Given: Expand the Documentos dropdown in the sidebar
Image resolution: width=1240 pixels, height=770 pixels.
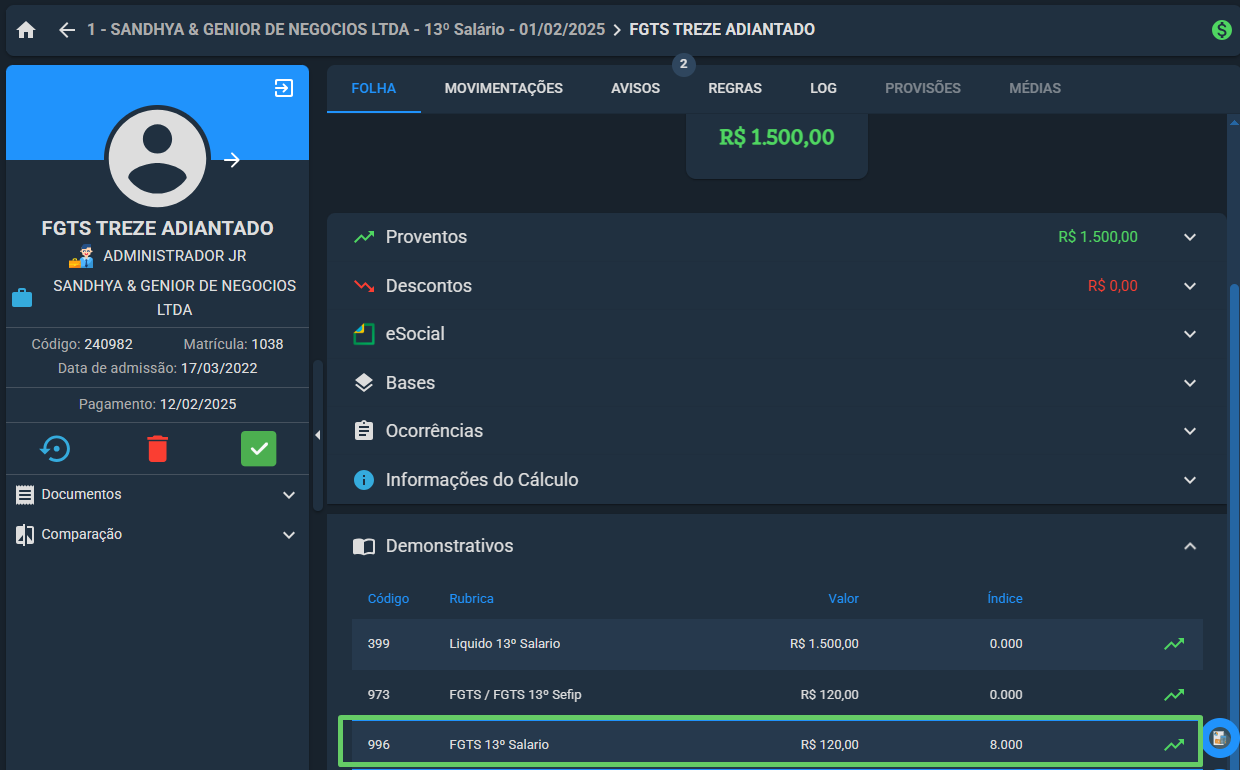Looking at the screenshot, I should click(289, 495).
